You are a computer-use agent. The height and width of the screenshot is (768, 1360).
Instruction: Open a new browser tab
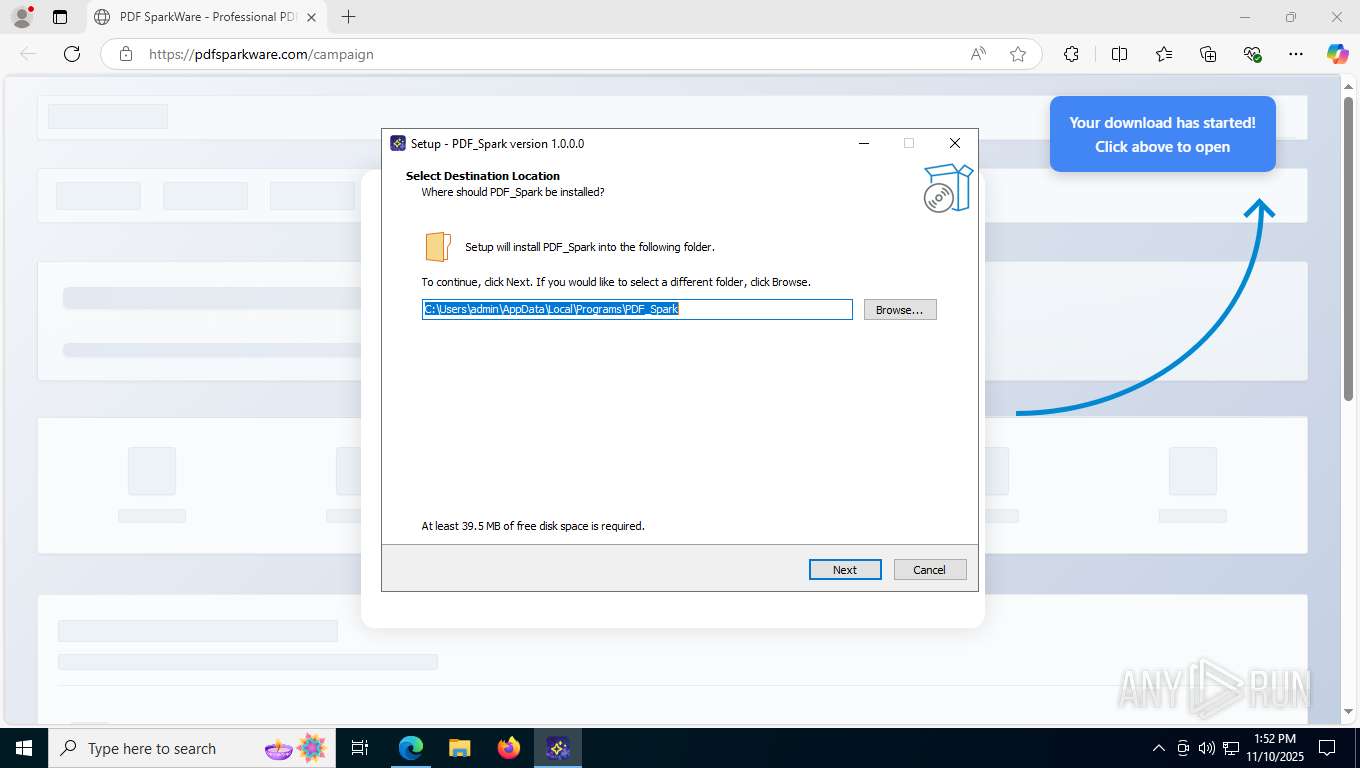pyautogui.click(x=348, y=17)
